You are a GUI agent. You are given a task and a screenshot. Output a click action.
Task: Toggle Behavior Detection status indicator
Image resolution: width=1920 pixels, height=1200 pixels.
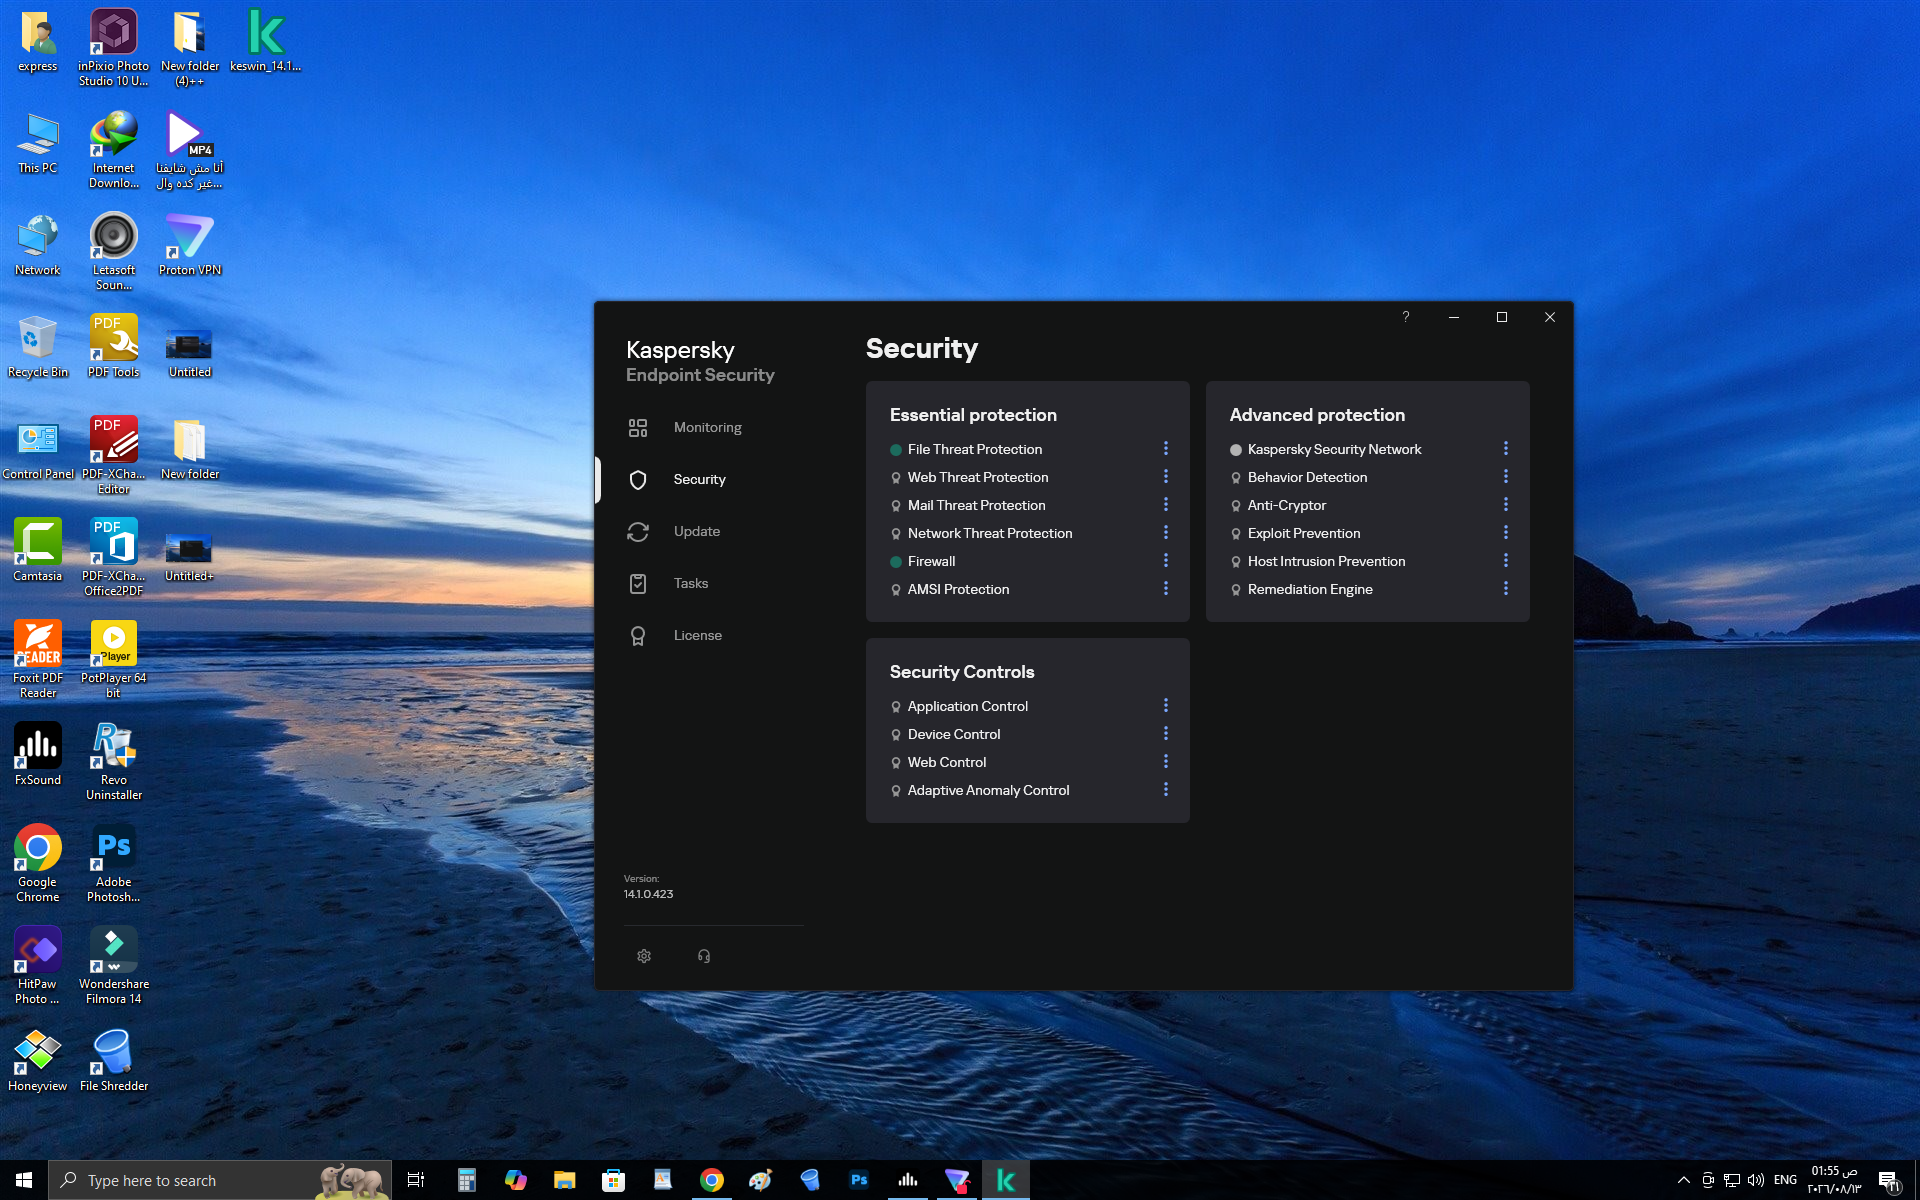1236,478
